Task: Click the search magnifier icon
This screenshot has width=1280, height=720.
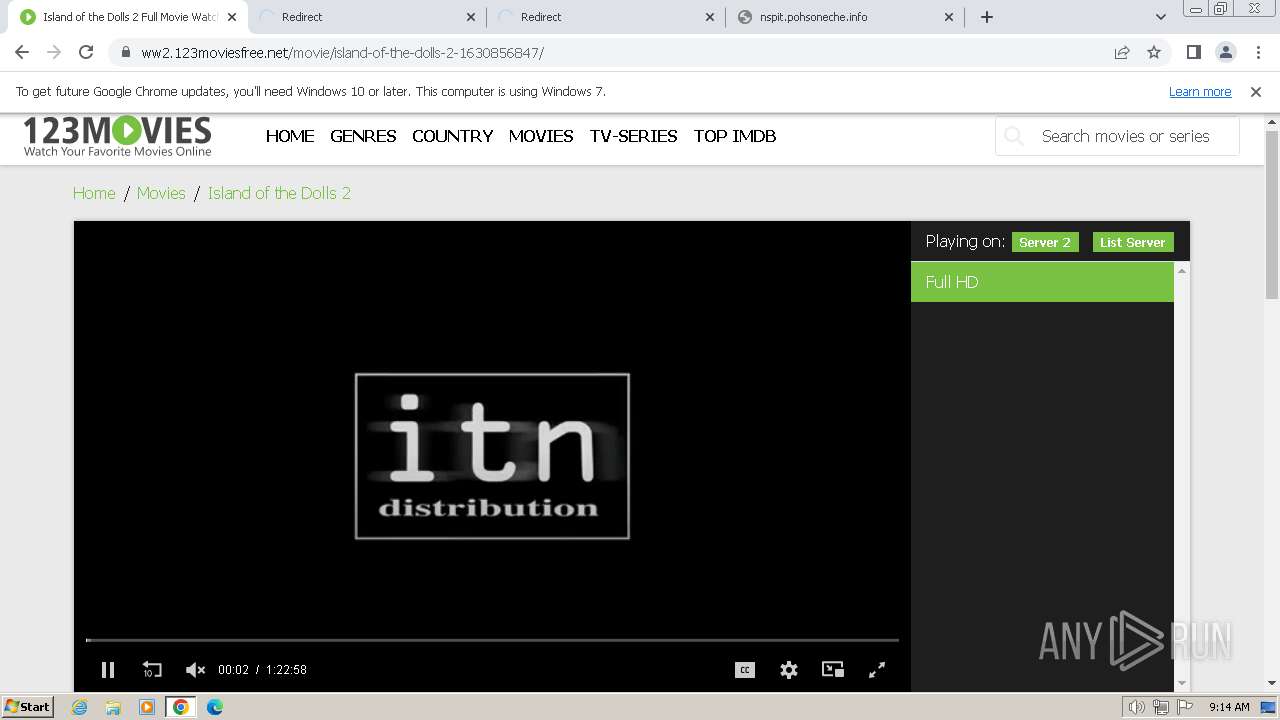Action: point(1014,136)
